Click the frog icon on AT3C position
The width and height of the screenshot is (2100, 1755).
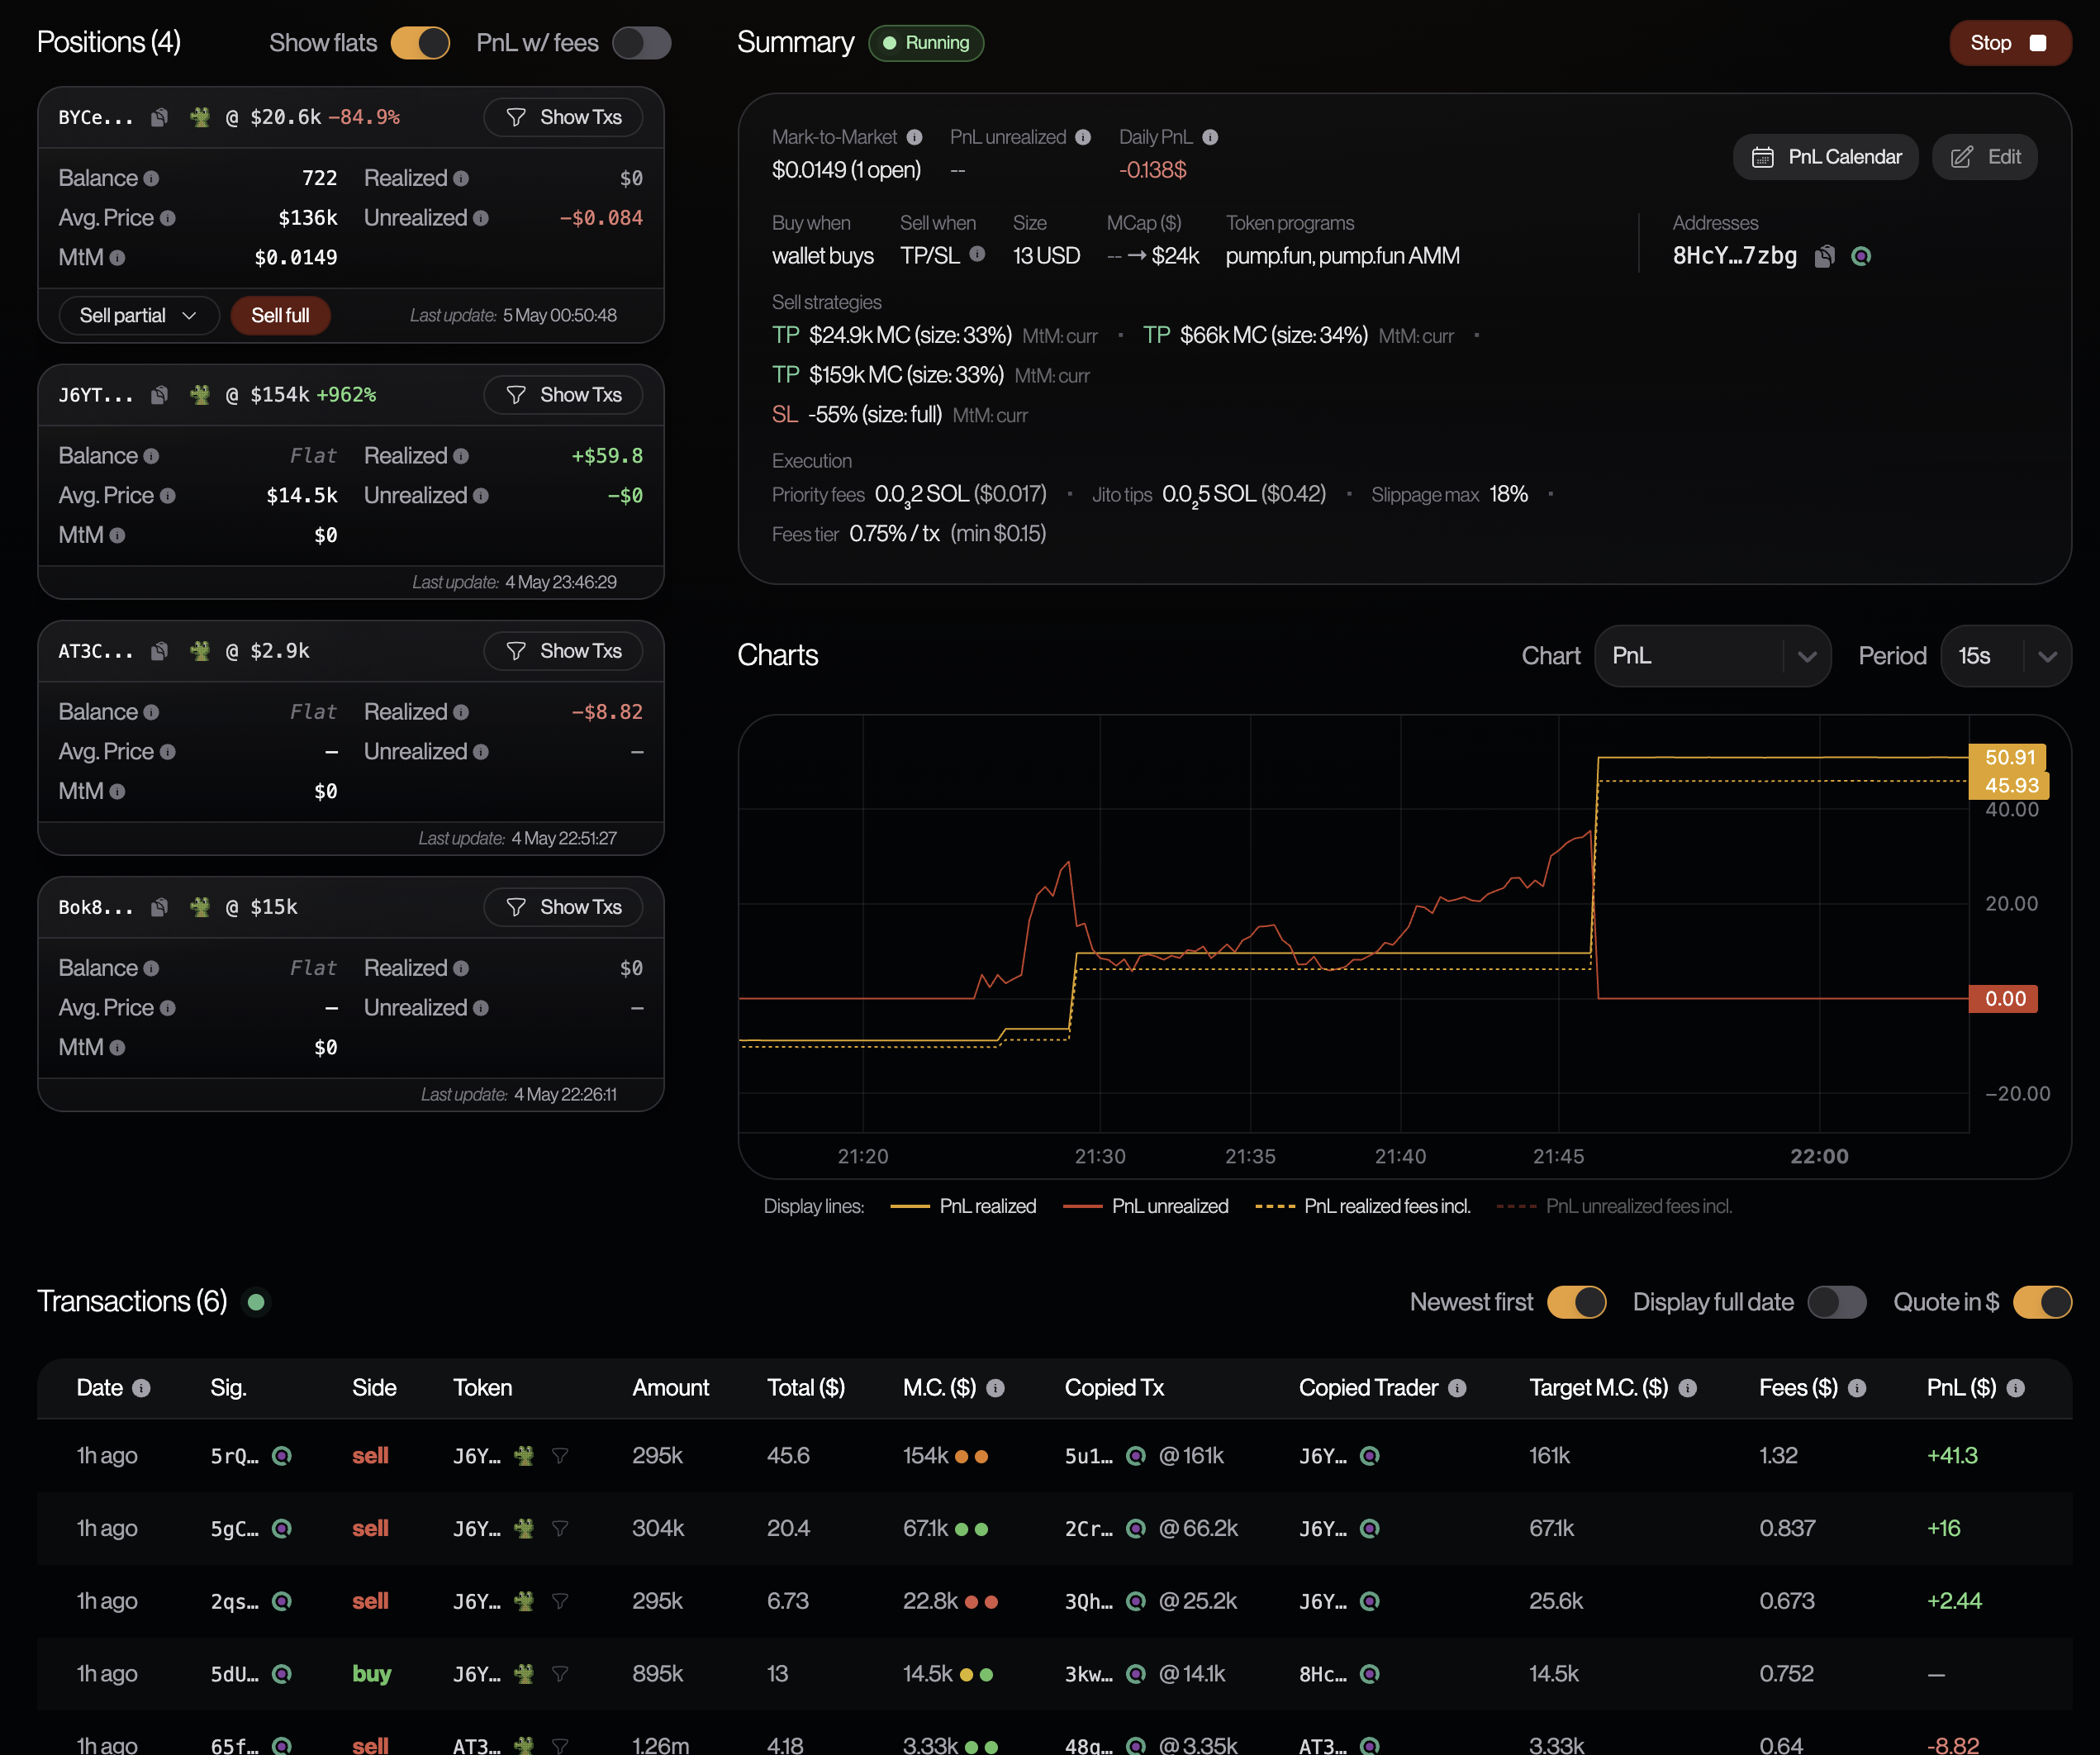[200, 651]
